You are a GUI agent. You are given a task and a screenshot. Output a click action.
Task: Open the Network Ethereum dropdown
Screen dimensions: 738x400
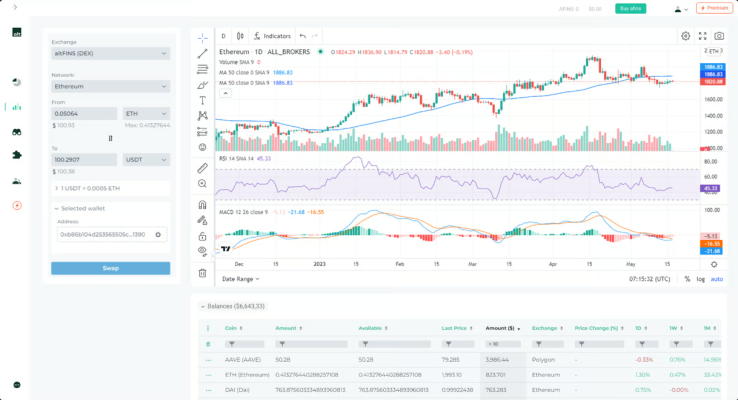point(111,87)
